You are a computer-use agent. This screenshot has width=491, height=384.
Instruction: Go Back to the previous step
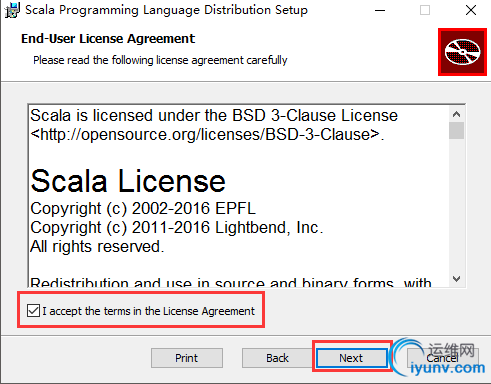[x=277, y=358]
